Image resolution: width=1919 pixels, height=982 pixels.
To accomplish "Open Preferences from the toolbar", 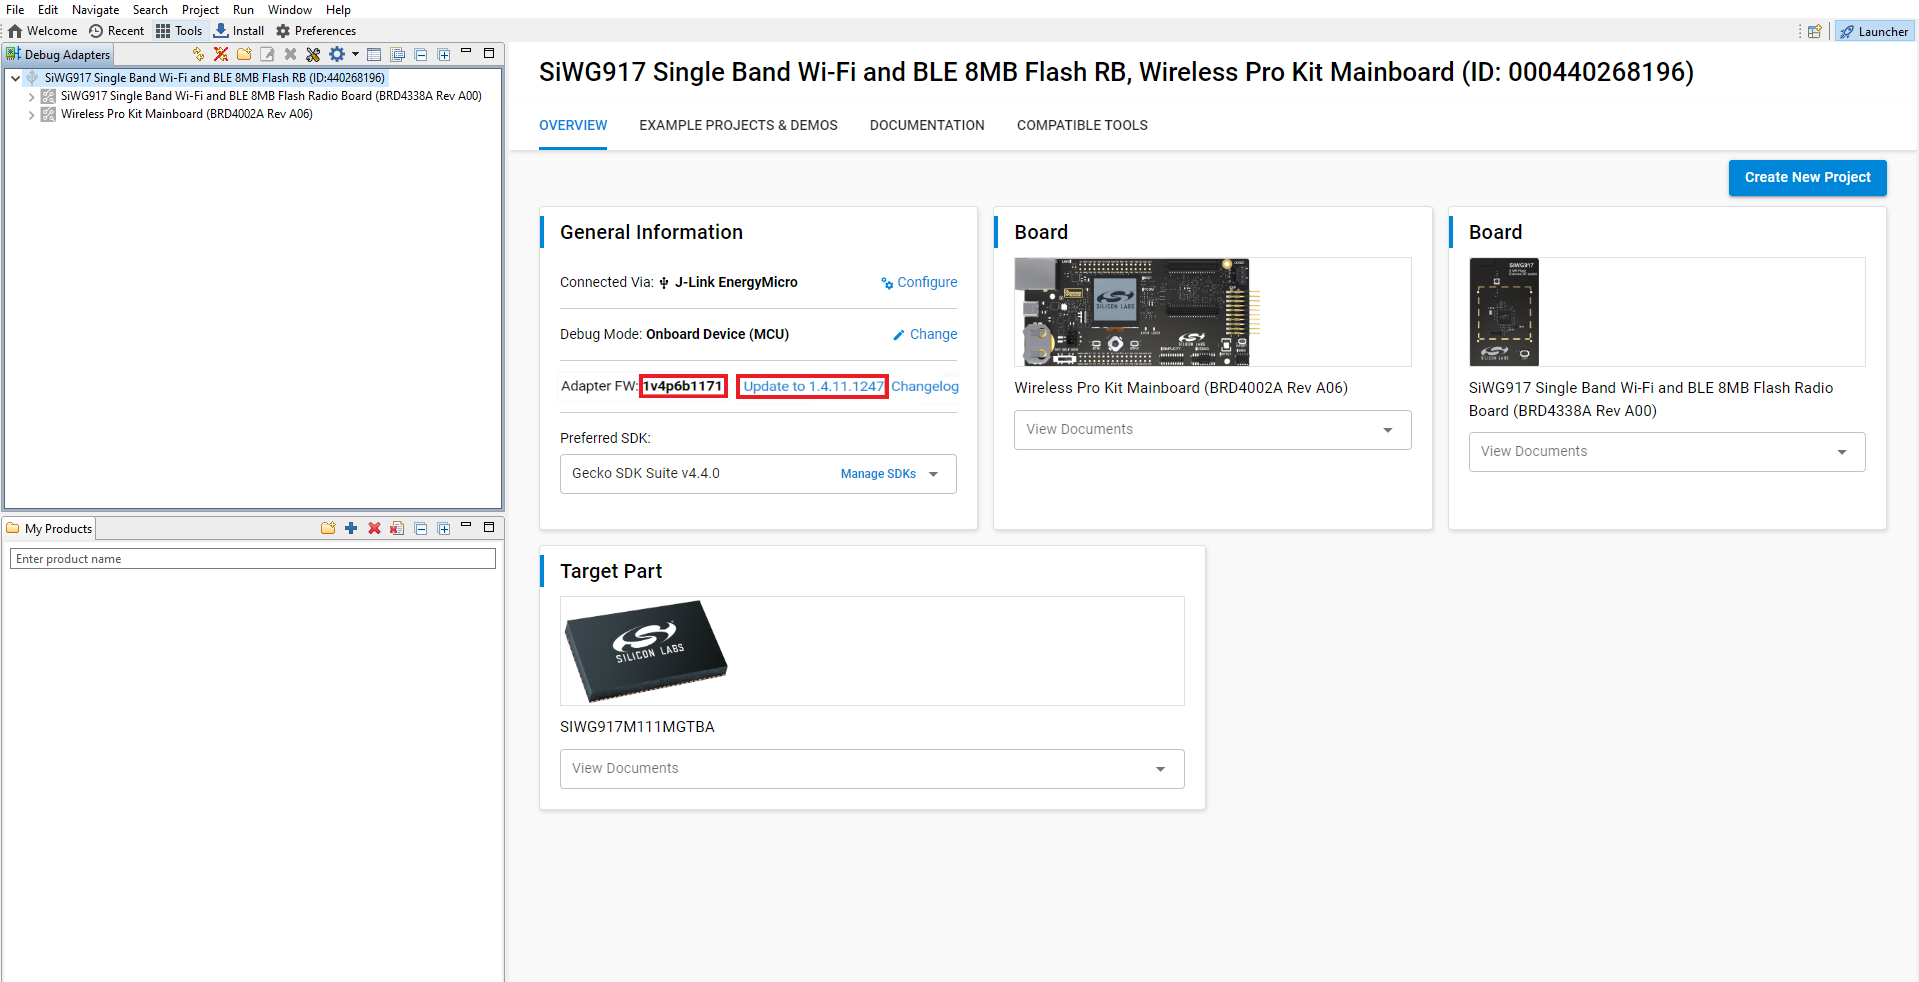I will pyautogui.click(x=316, y=31).
